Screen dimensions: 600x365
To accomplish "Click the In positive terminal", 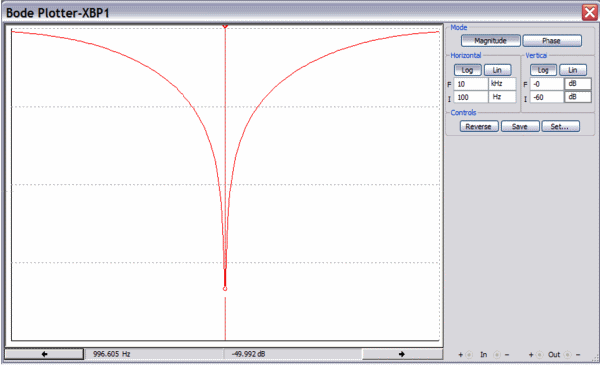I will coord(470,355).
